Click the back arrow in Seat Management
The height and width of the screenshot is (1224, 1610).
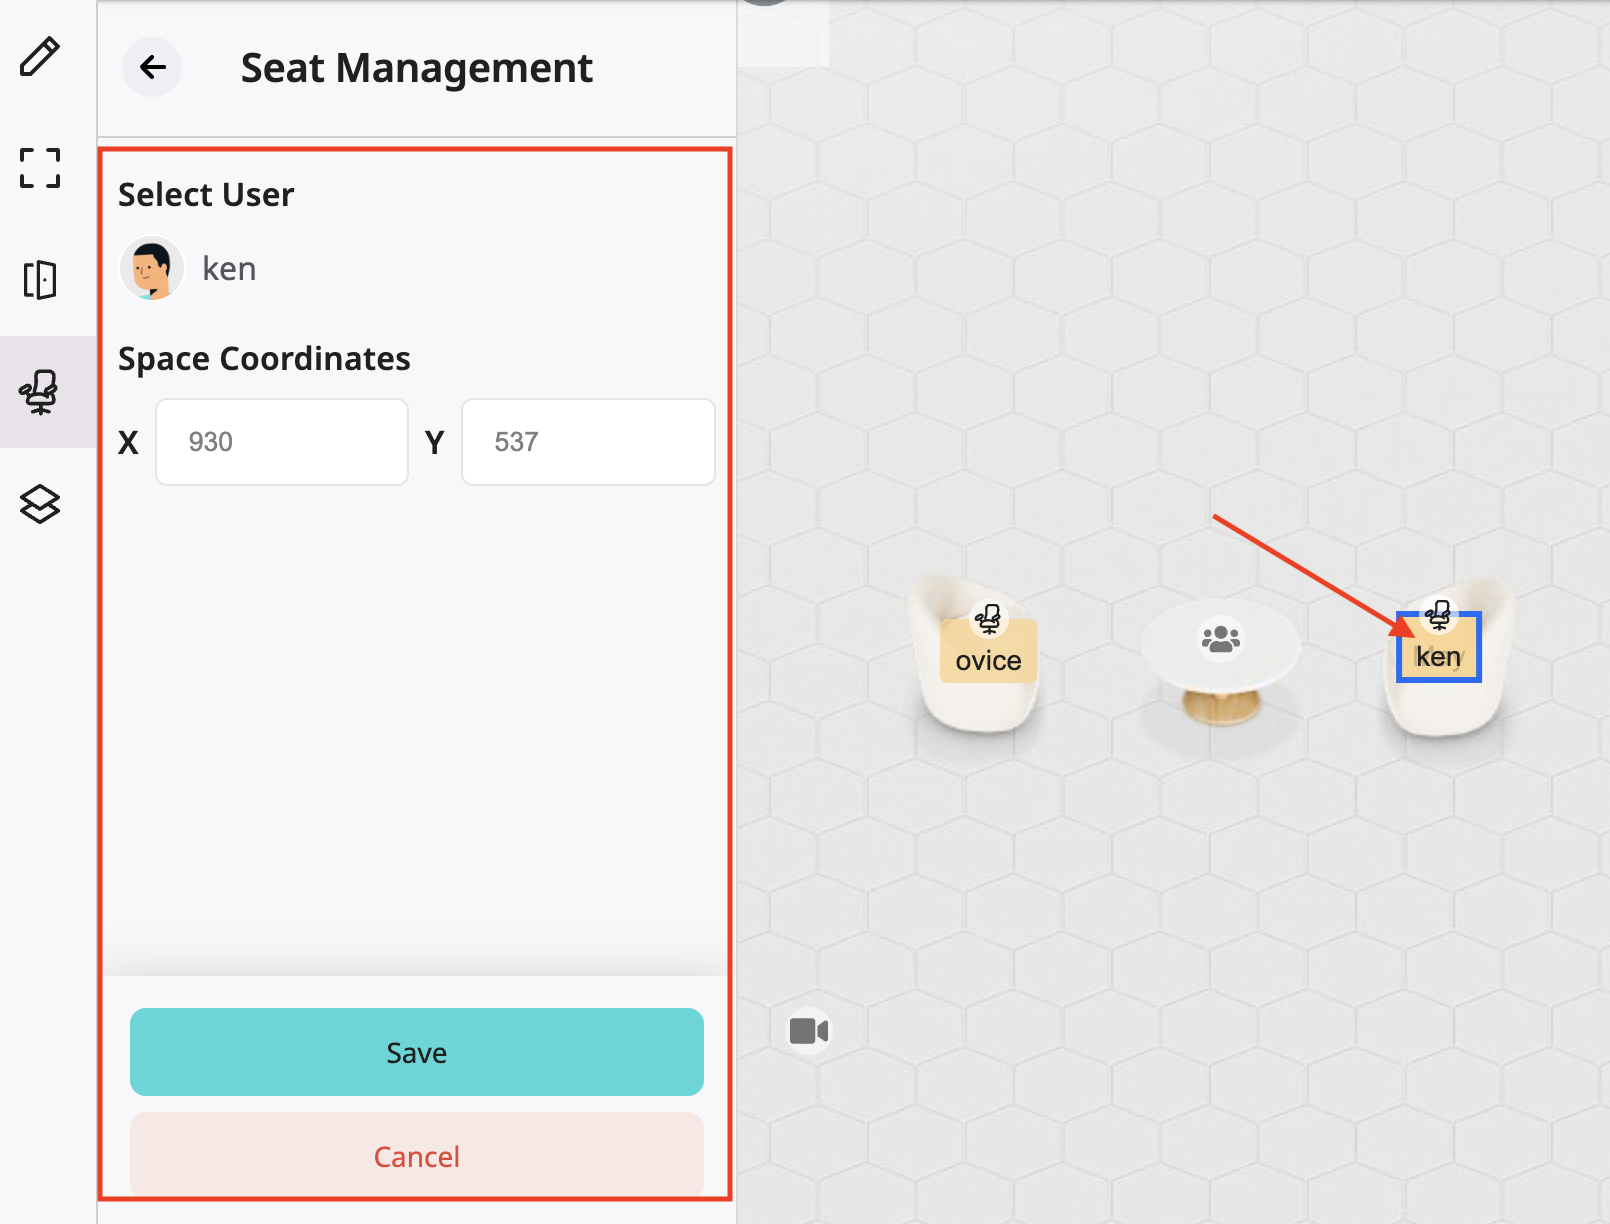coord(151,68)
